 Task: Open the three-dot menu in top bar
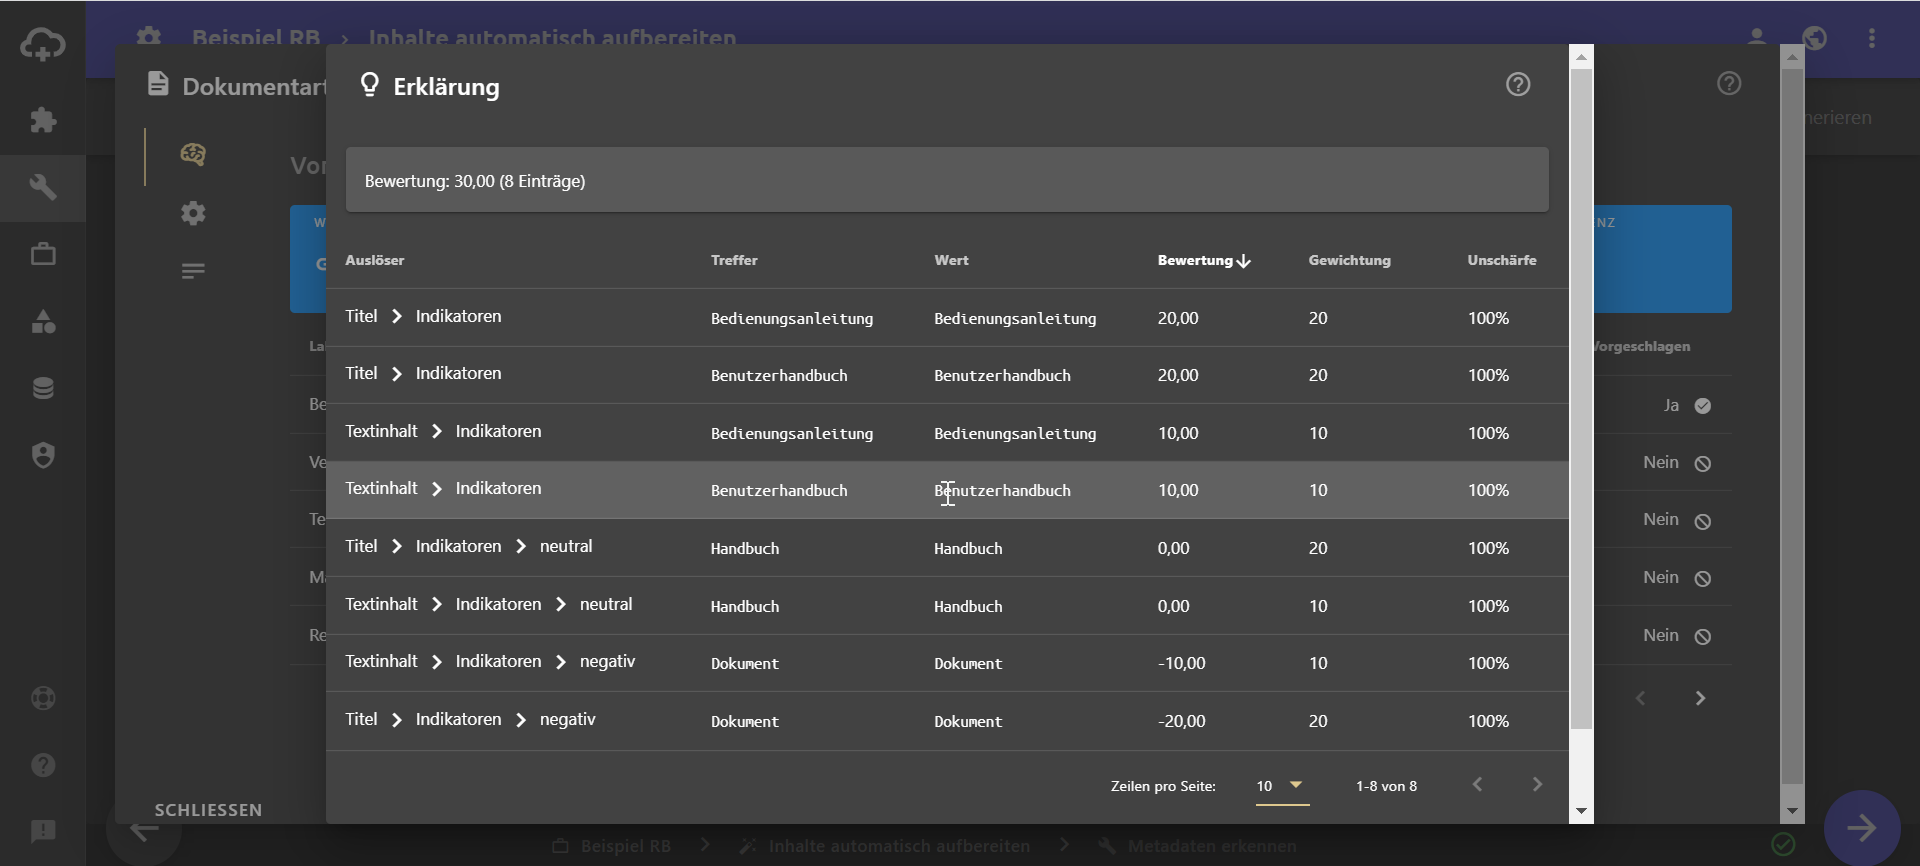click(x=1872, y=38)
